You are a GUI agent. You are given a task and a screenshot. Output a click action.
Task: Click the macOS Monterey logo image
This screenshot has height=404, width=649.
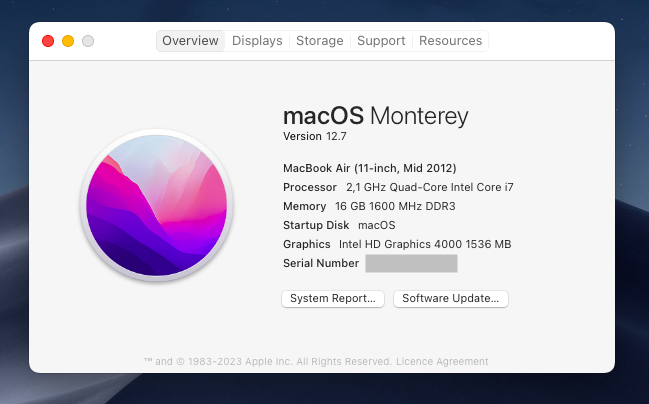point(156,206)
